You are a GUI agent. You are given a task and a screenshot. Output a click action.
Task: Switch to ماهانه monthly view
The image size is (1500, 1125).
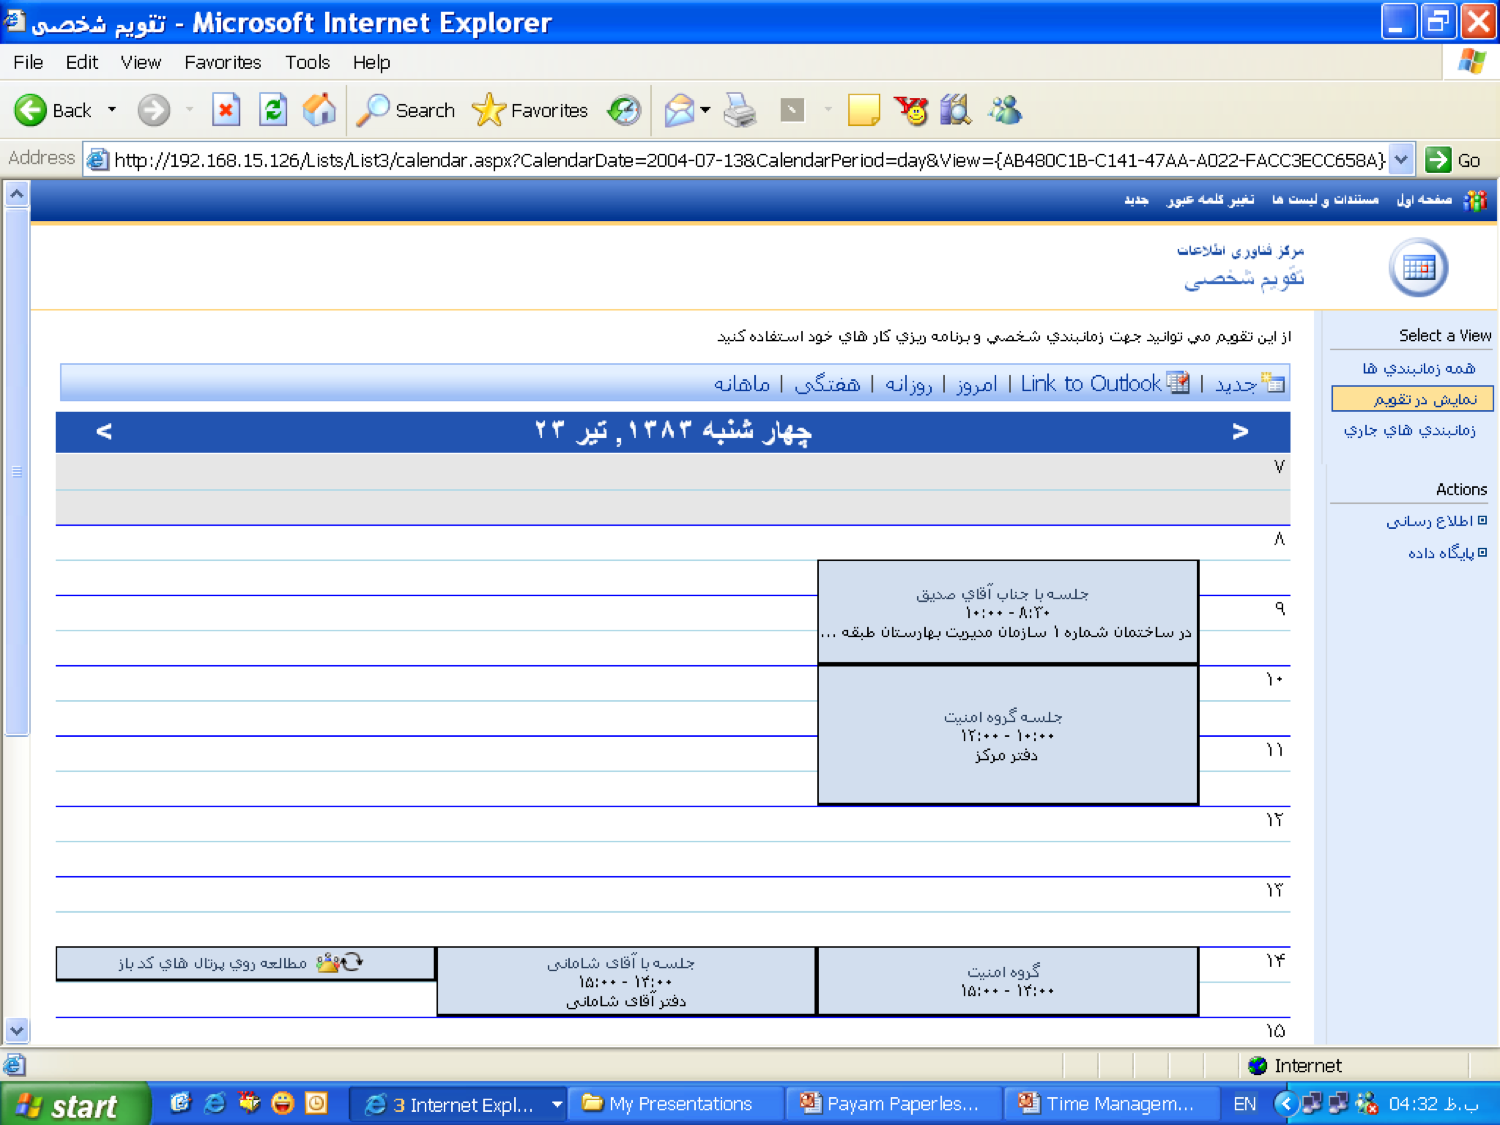click(x=742, y=384)
